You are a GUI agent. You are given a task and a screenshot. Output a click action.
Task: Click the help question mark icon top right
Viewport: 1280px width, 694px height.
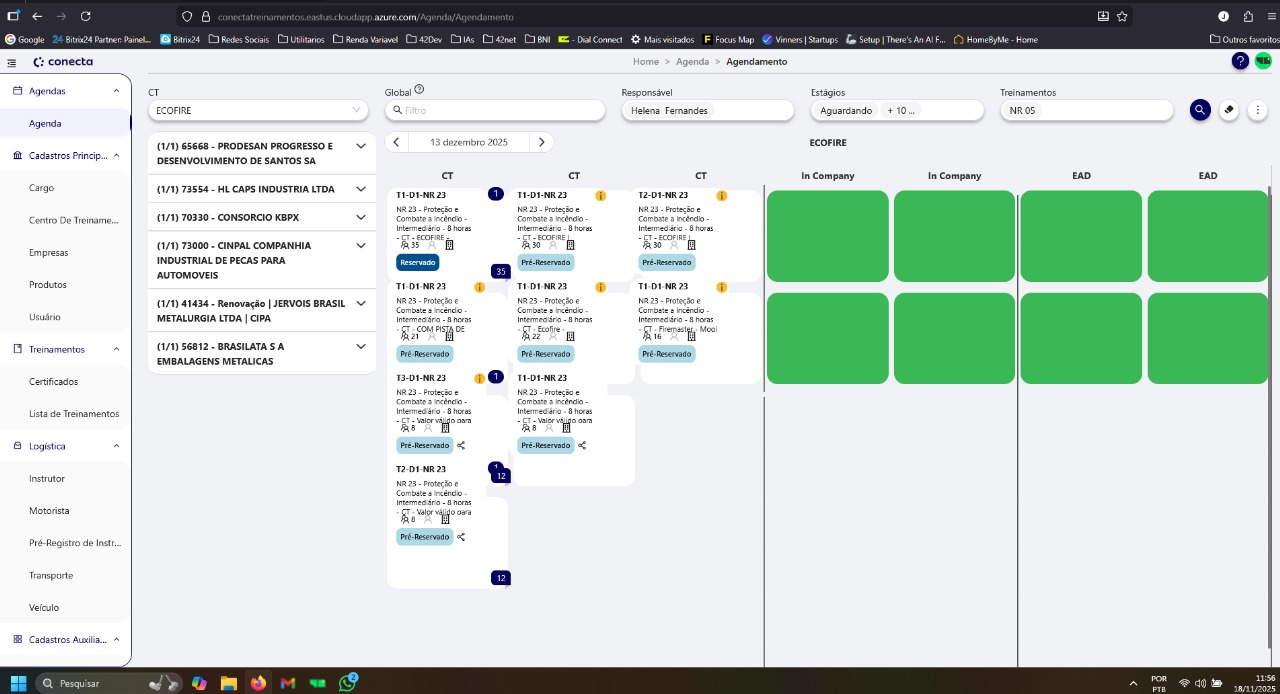tap(1240, 61)
